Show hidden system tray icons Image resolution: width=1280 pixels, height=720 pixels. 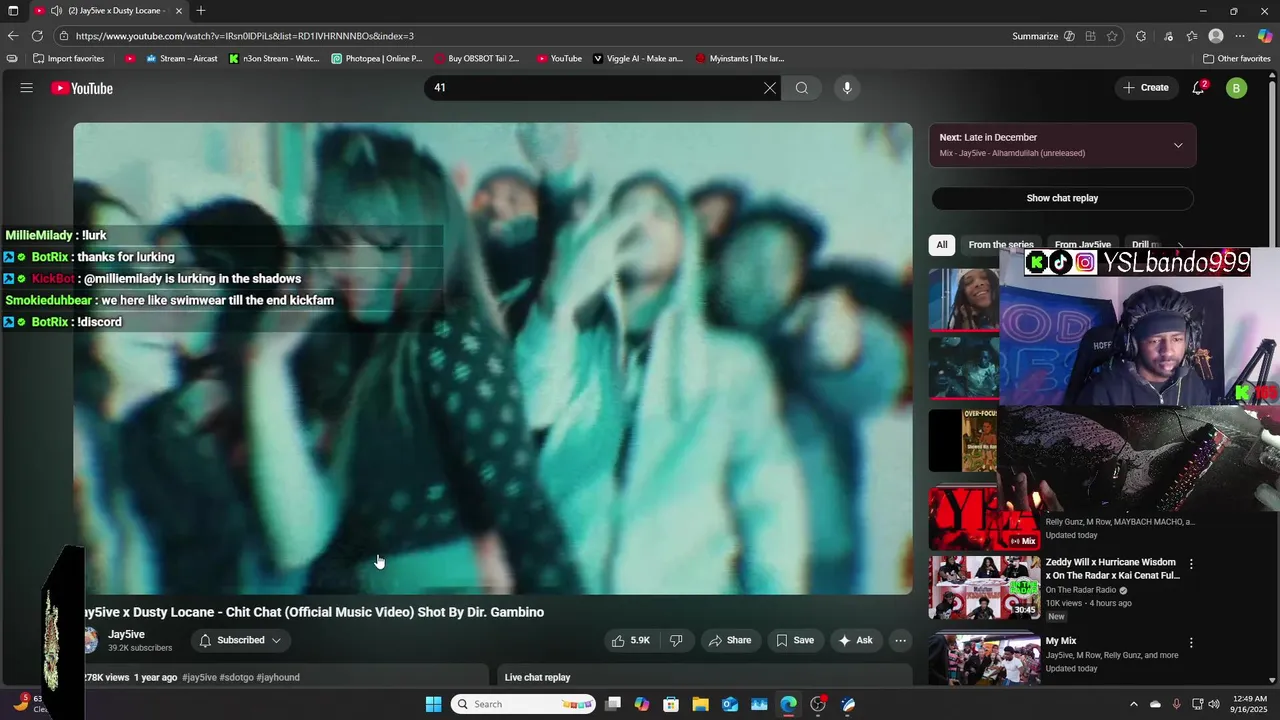(1134, 704)
